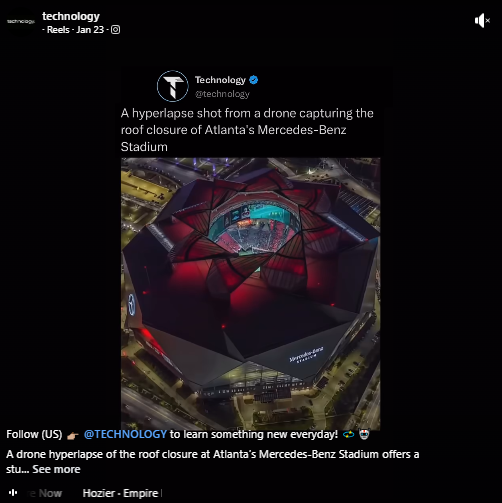This screenshot has height=503, width=502.
Task: Click the Jan 23 post date
Action: click(x=90, y=30)
